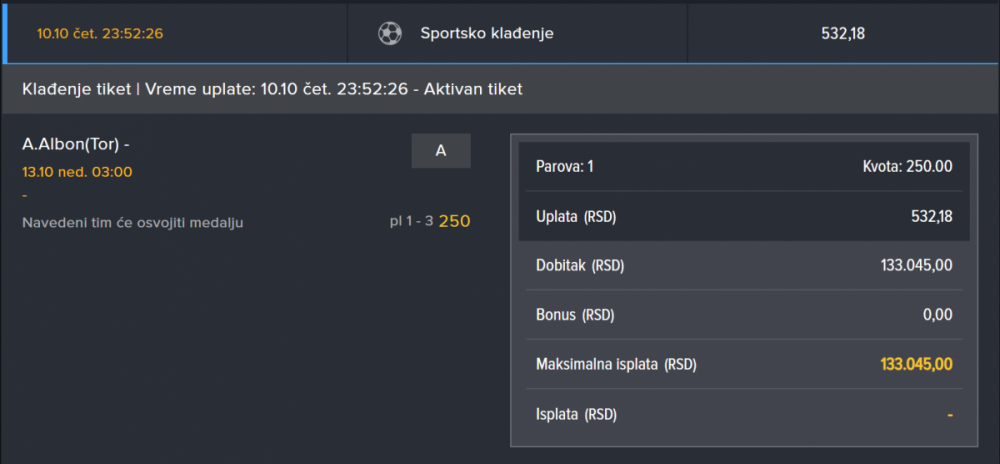This screenshot has height=464, width=1000.
Task: Click the ticket timestamp 10.10 čet. 23:52:26 in top row
Action: [100, 33]
